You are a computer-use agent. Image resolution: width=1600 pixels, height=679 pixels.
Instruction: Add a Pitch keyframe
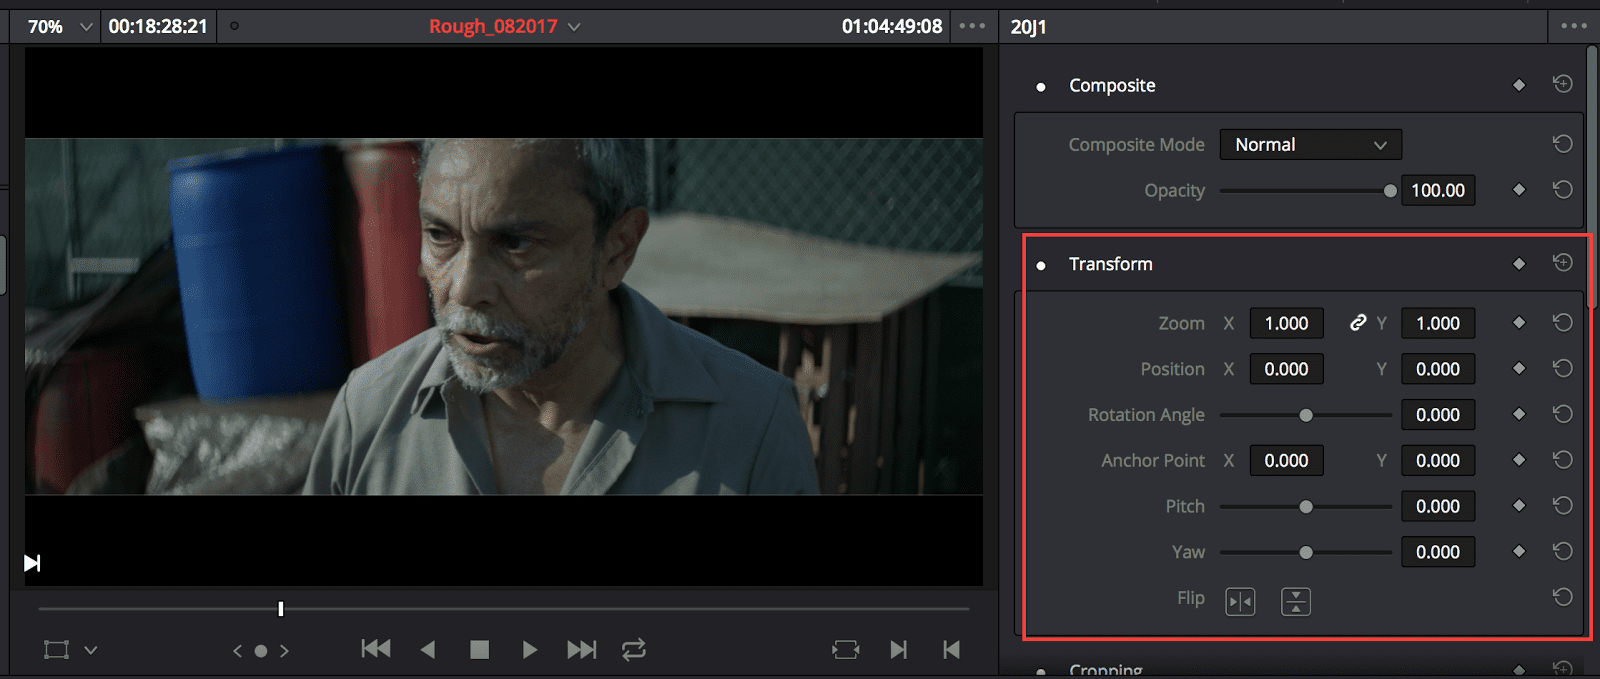pyautogui.click(x=1519, y=506)
